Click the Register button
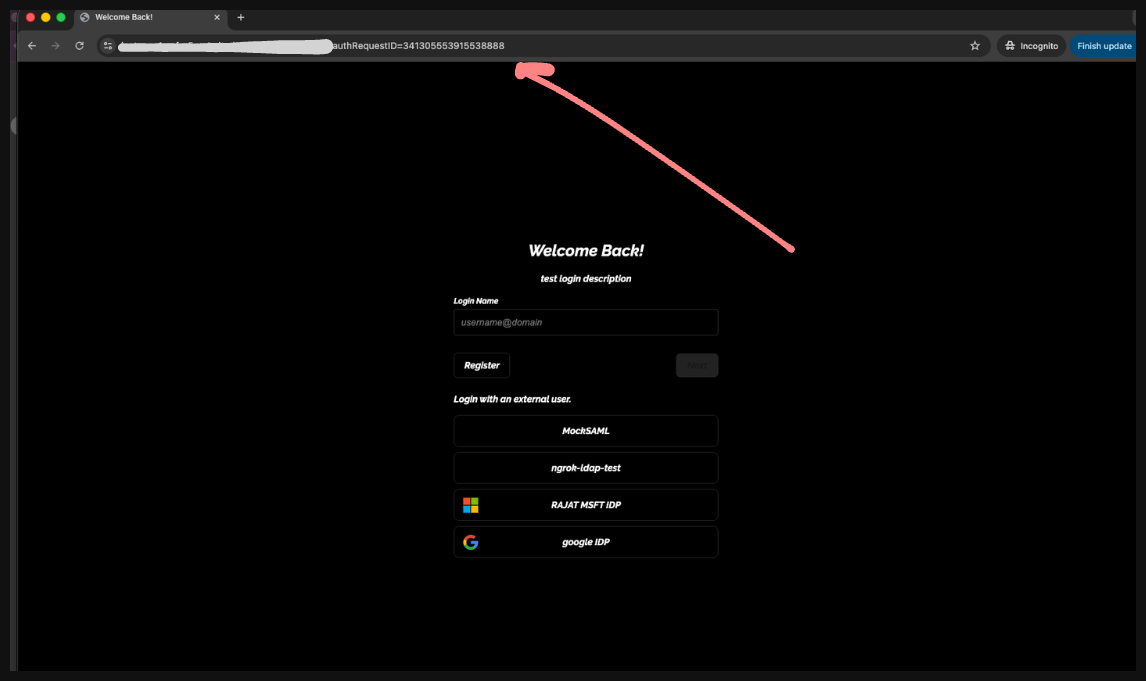This screenshot has height=681, width=1146. pos(482,365)
